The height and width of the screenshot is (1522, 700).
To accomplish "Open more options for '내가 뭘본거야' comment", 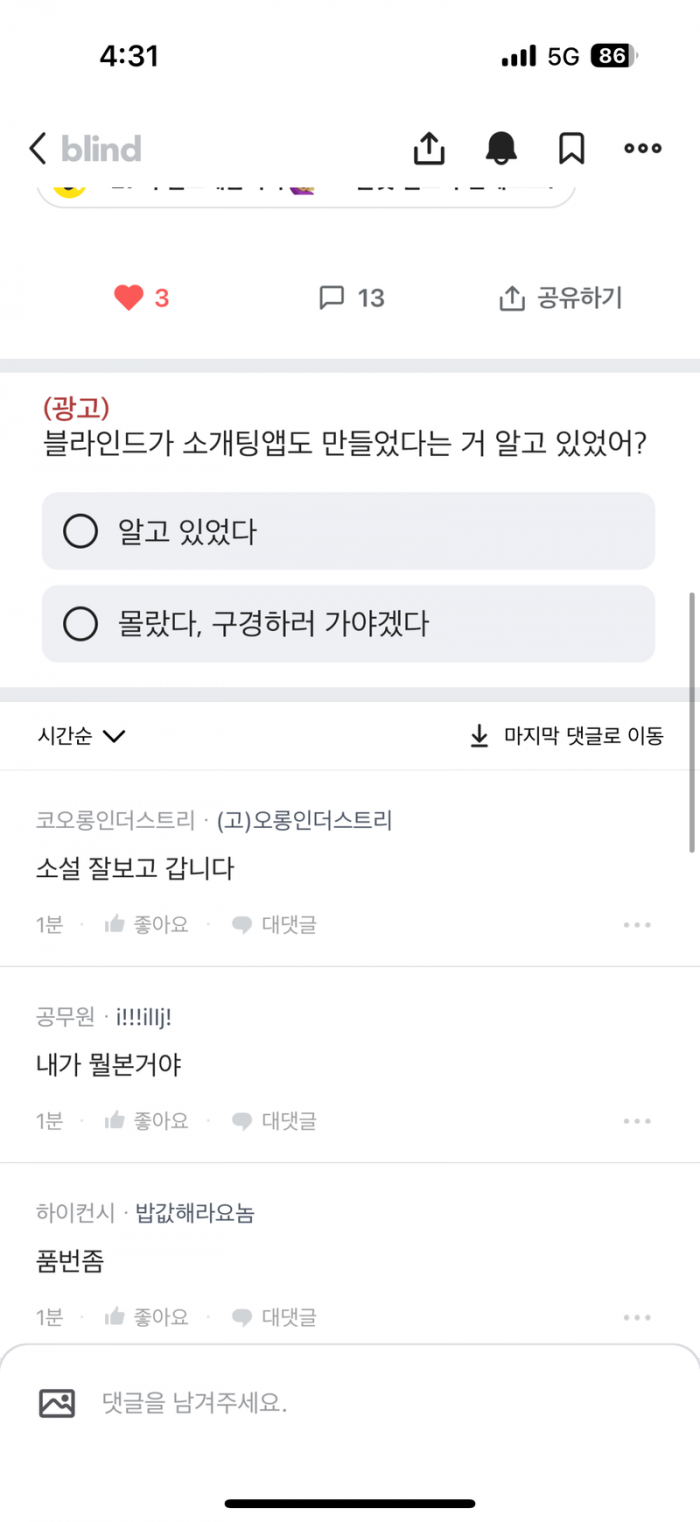I will [x=637, y=1122].
